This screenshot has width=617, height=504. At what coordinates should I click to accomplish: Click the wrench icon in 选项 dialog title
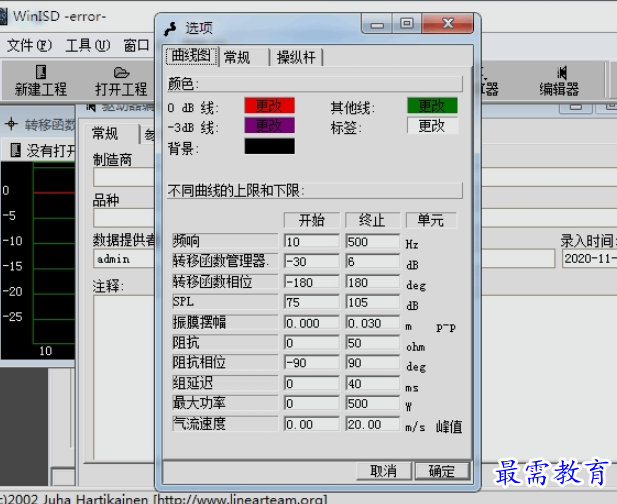click(x=170, y=29)
